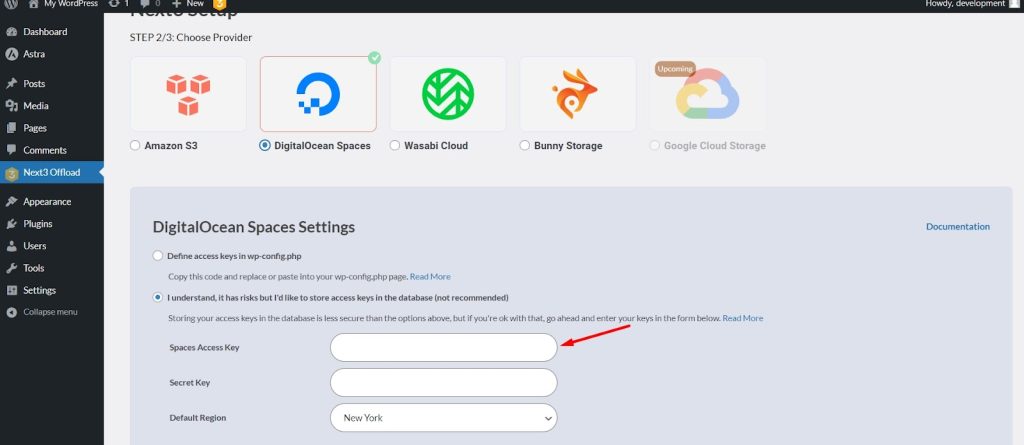Open the updates icon in admin bar

click(x=114, y=4)
